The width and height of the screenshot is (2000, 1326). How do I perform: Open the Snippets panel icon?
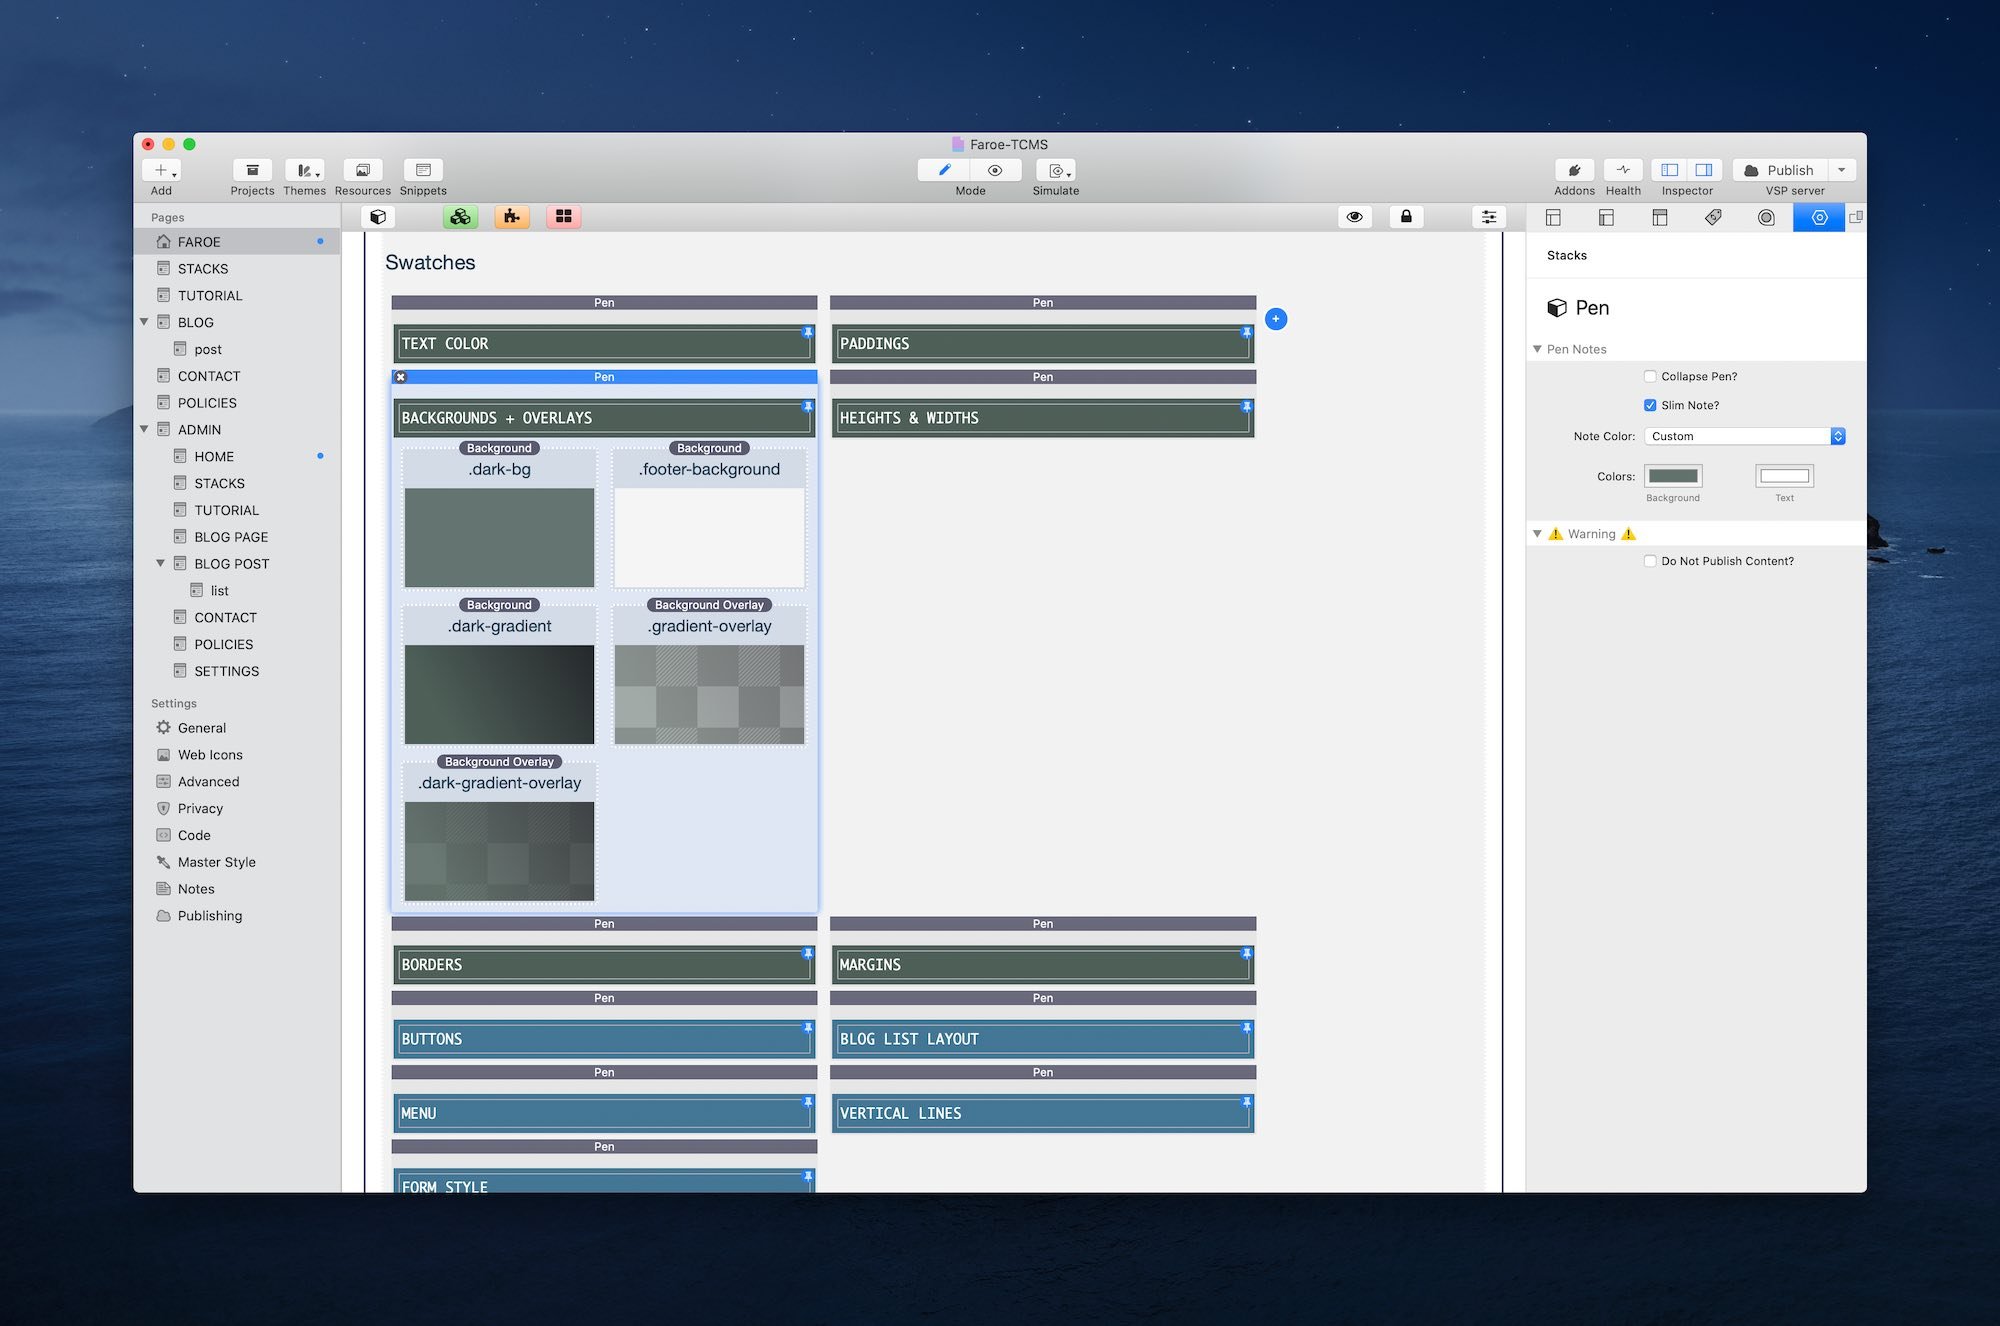pyautogui.click(x=423, y=171)
